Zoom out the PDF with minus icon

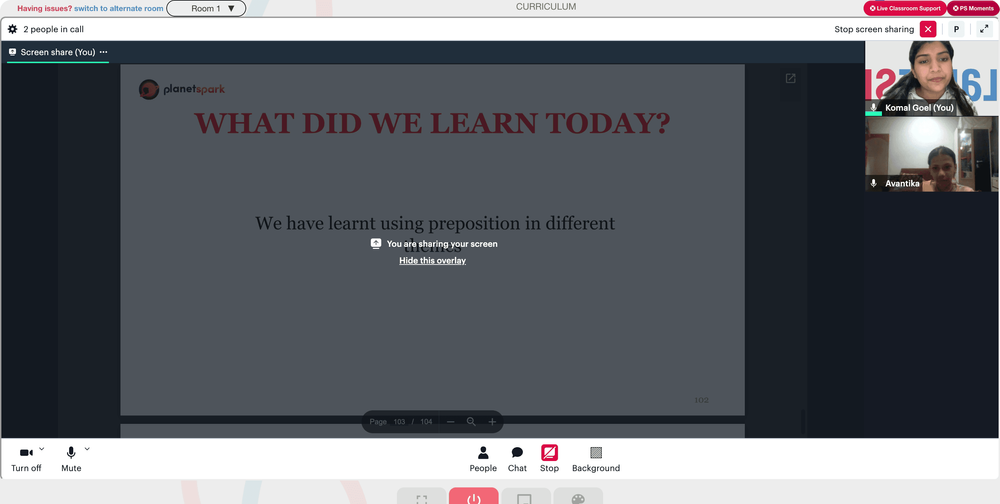click(450, 422)
